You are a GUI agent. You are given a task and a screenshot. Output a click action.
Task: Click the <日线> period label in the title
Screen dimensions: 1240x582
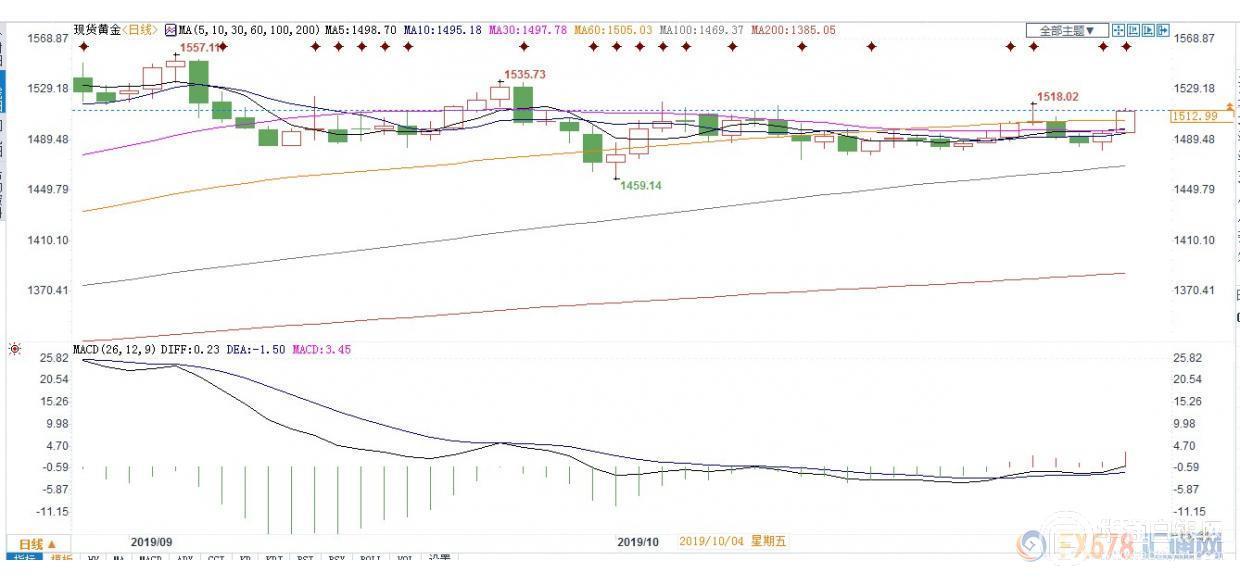pyautogui.click(x=141, y=31)
